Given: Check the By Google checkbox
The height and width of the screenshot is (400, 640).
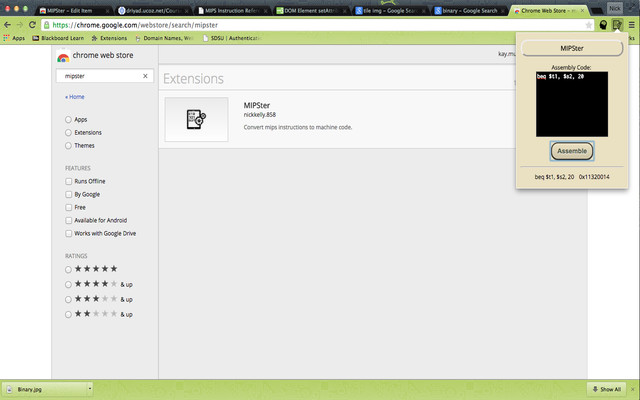Looking at the screenshot, I should click(69, 194).
